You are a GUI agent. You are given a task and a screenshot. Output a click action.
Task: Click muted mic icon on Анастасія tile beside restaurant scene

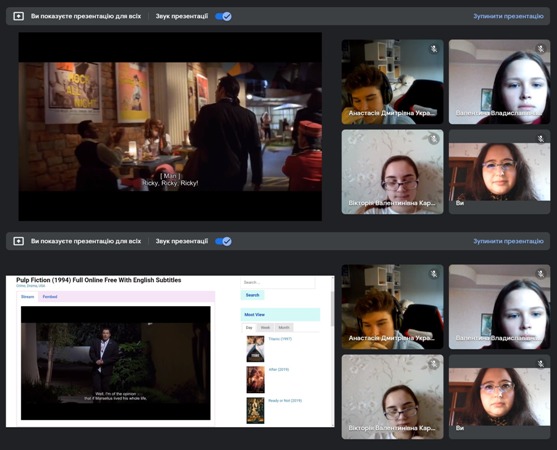[433, 49]
